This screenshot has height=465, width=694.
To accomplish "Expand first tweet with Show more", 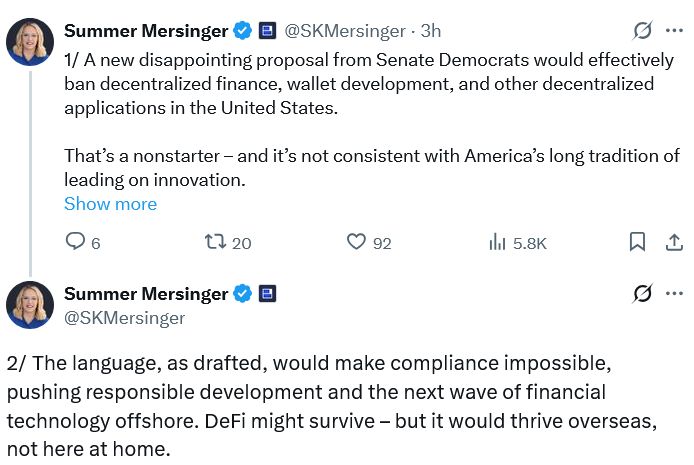I will click(x=110, y=204).
